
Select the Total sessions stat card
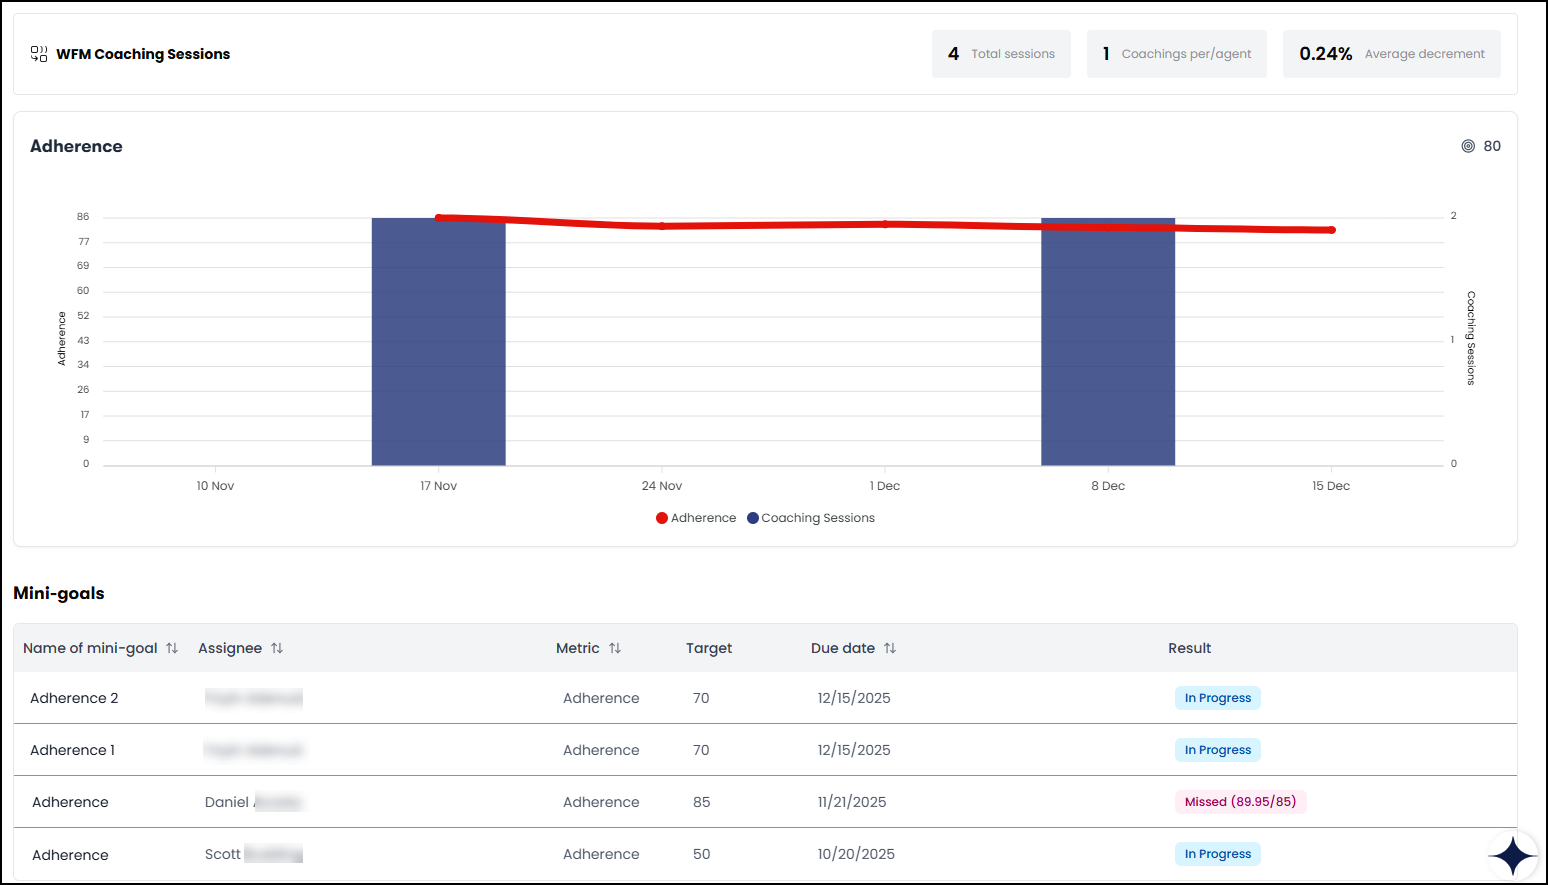point(1001,54)
